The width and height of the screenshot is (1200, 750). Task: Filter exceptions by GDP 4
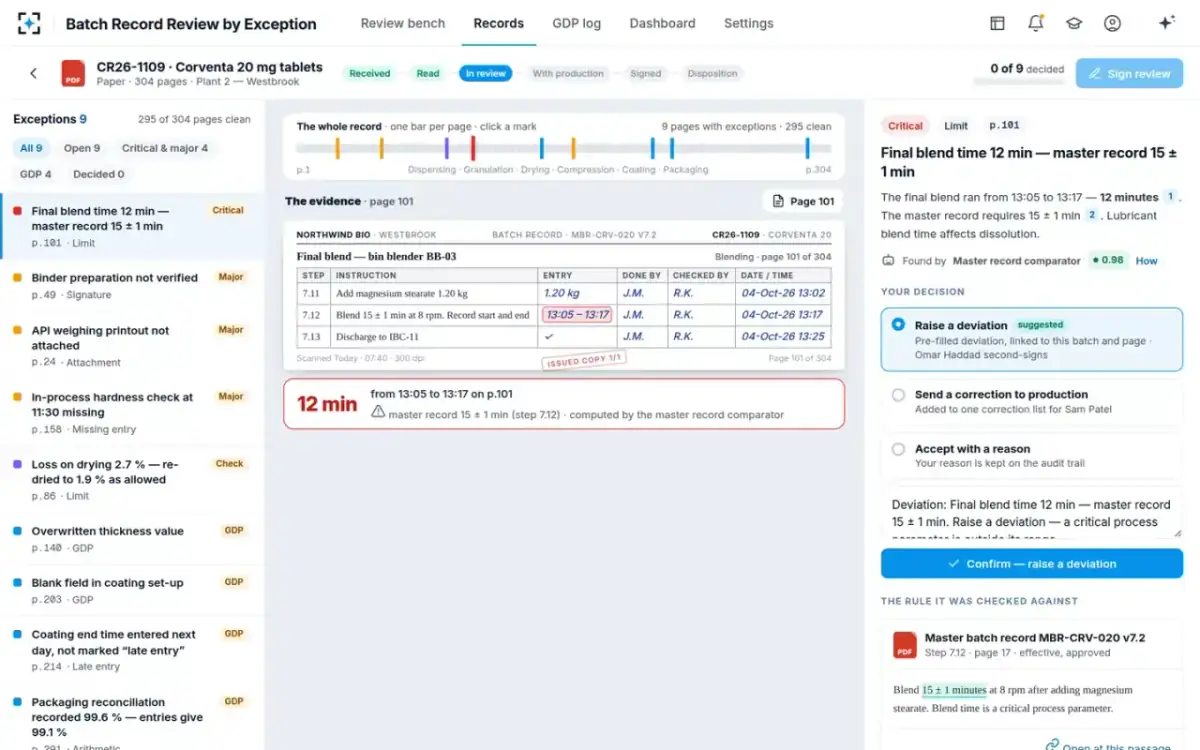(x=36, y=174)
